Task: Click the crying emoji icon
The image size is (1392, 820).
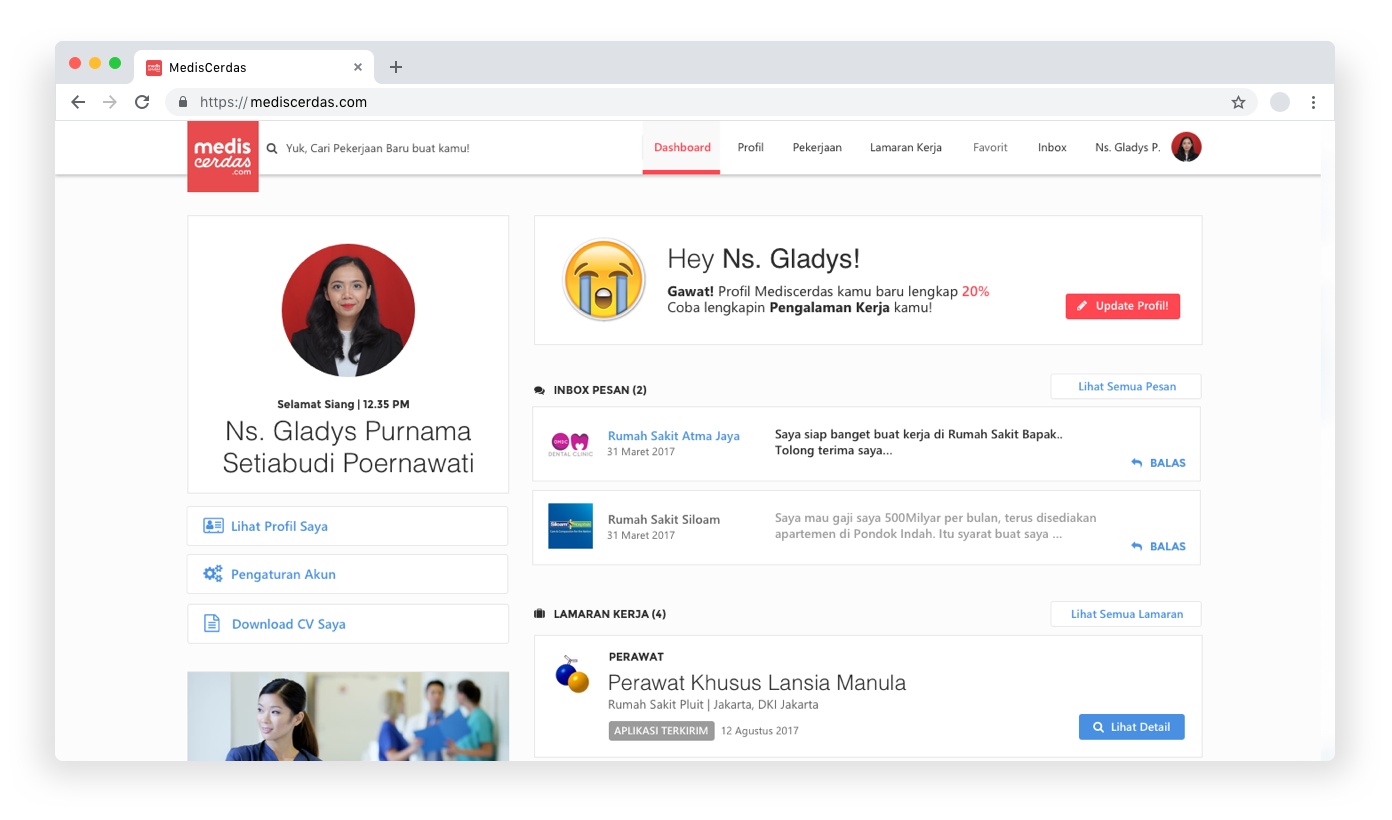Action: pyautogui.click(x=603, y=280)
